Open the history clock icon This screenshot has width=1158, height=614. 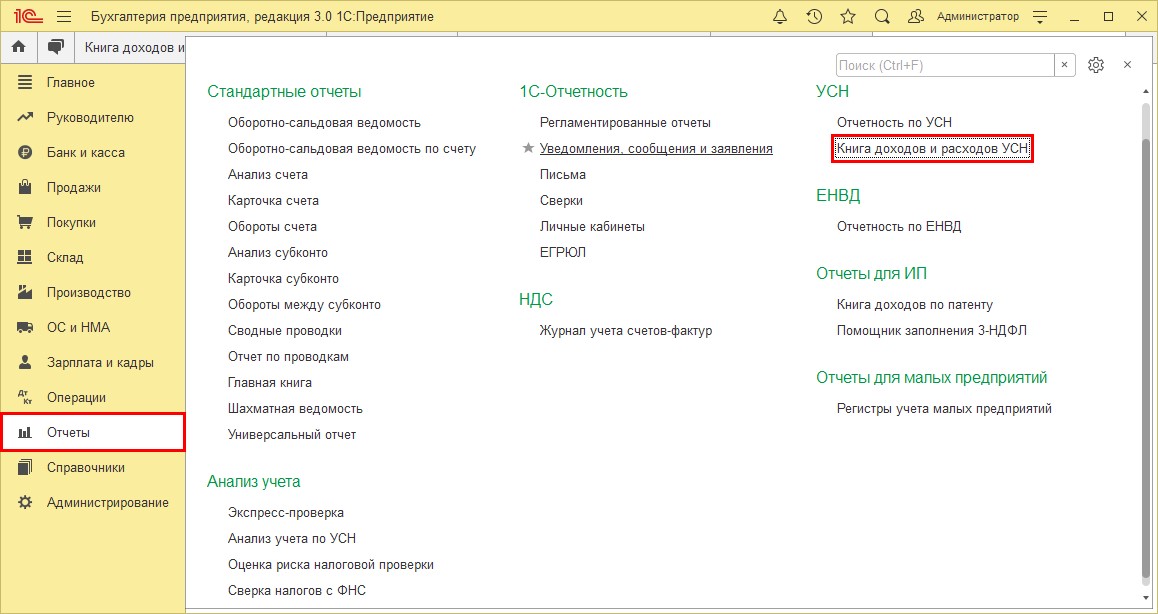(x=815, y=16)
